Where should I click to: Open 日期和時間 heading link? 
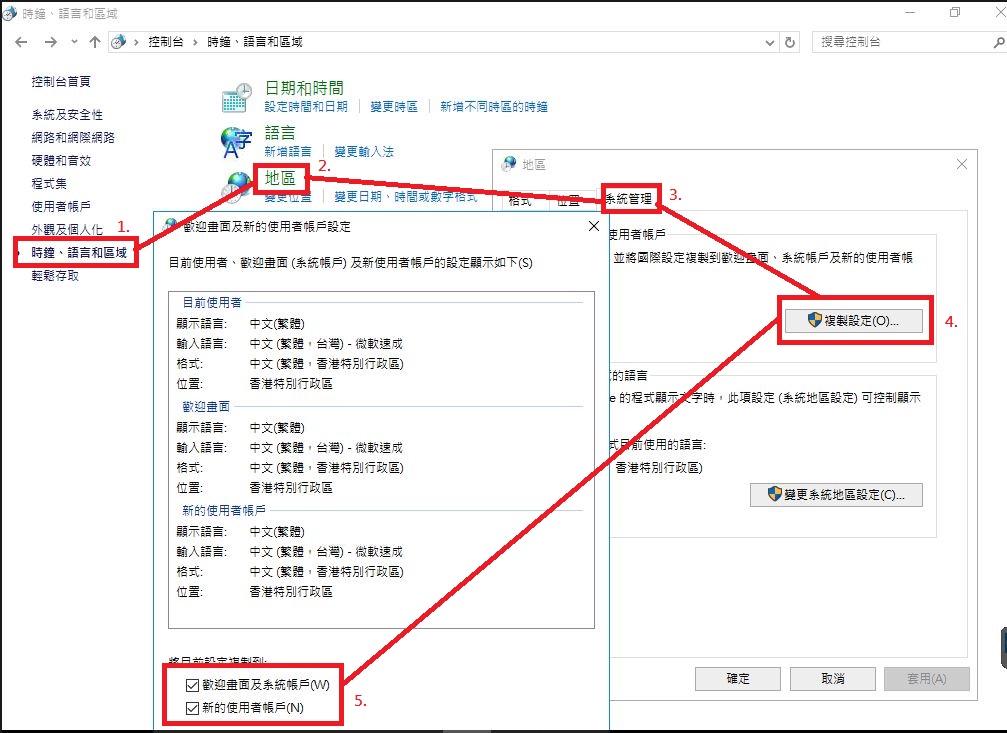point(304,88)
